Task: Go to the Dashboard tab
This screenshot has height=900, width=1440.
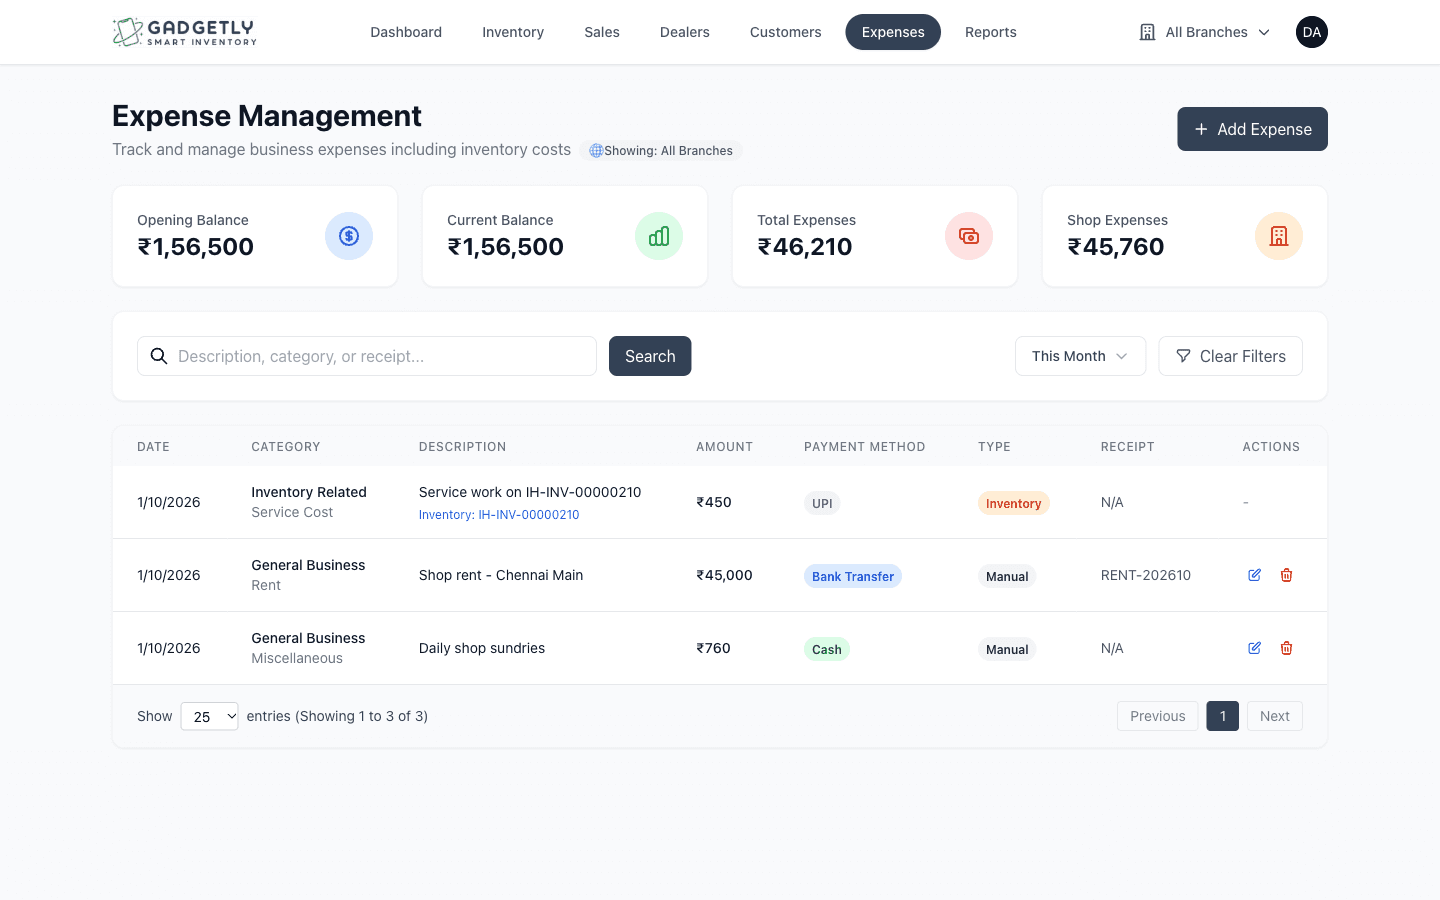Action: pos(406,32)
